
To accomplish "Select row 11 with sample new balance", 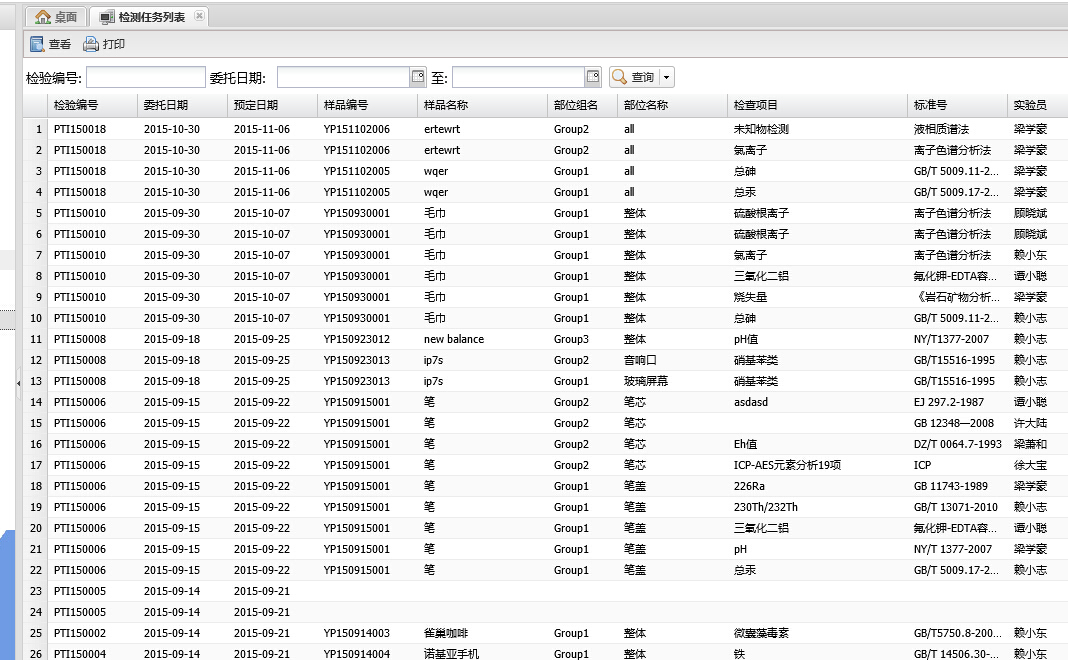I will [453, 339].
